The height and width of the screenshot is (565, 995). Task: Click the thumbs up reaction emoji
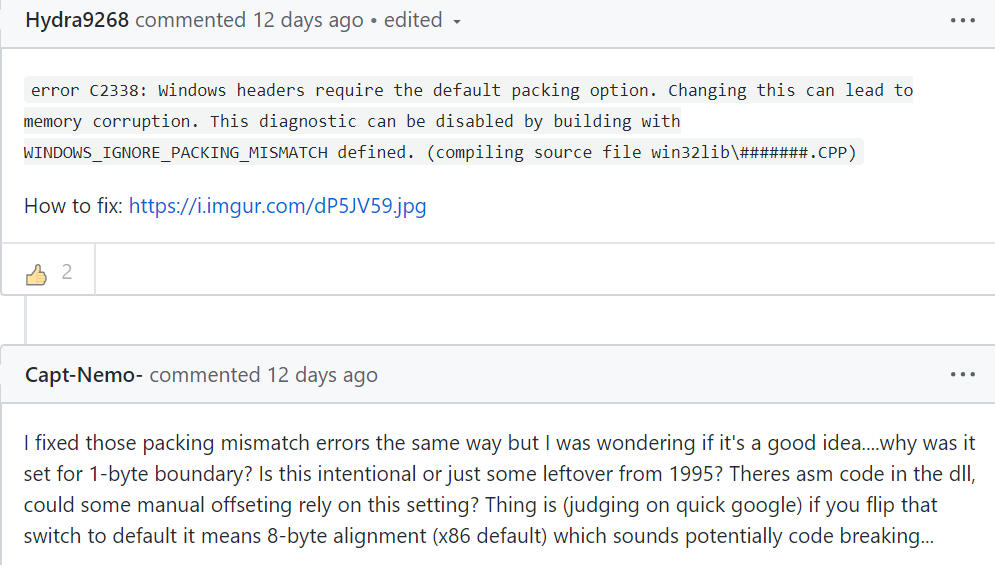tap(37, 273)
